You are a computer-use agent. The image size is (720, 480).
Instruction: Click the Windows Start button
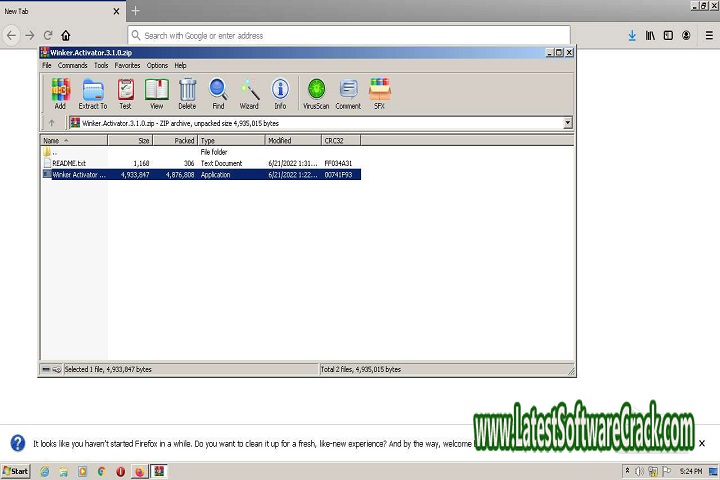[x=15, y=471]
